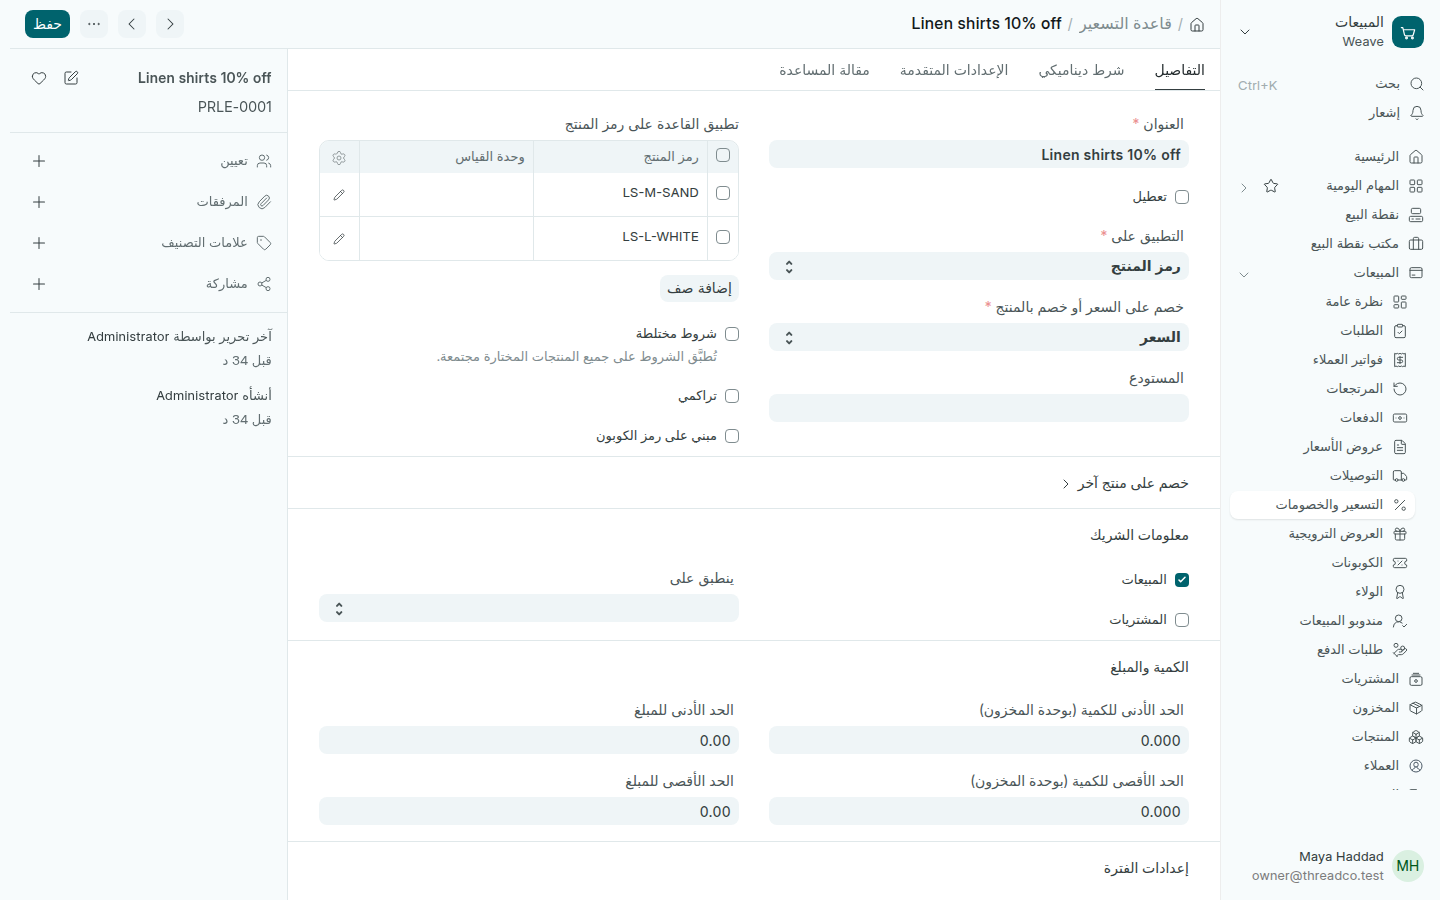This screenshot has width=1440, height=900.
Task: Enable the تراكمي checkbox
Action: coord(732,396)
